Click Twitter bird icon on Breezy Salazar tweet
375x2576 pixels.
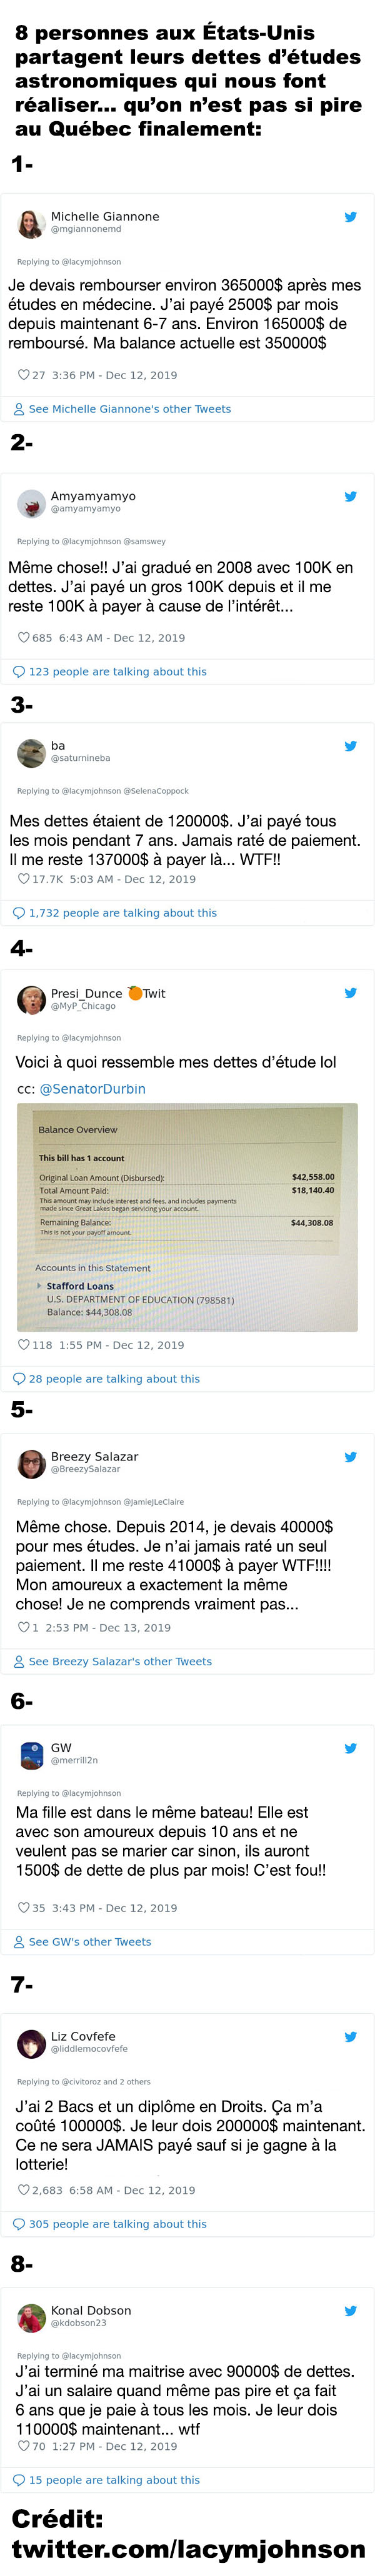click(x=351, y=1457)
